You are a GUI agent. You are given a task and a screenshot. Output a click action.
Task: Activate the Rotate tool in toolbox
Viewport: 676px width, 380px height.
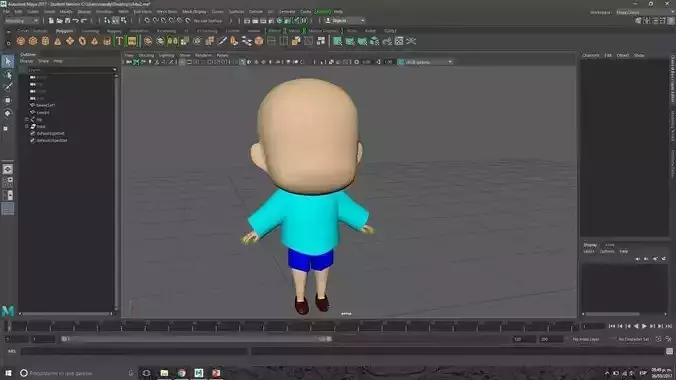8,113
